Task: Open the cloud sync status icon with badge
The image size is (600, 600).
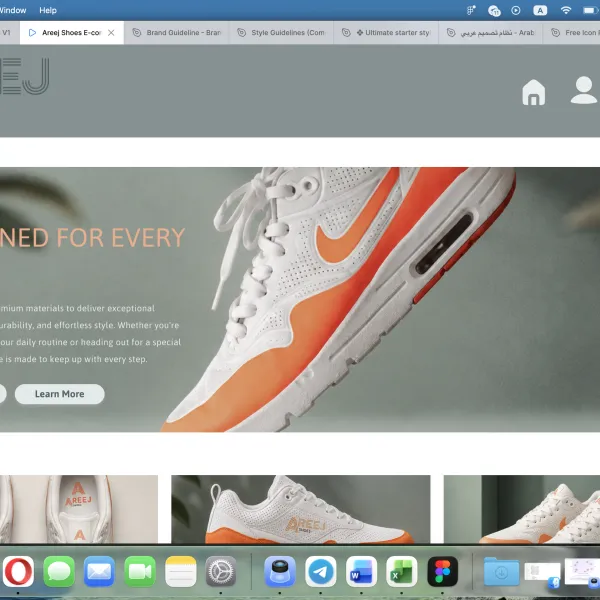Action: (x=494, y=11)
